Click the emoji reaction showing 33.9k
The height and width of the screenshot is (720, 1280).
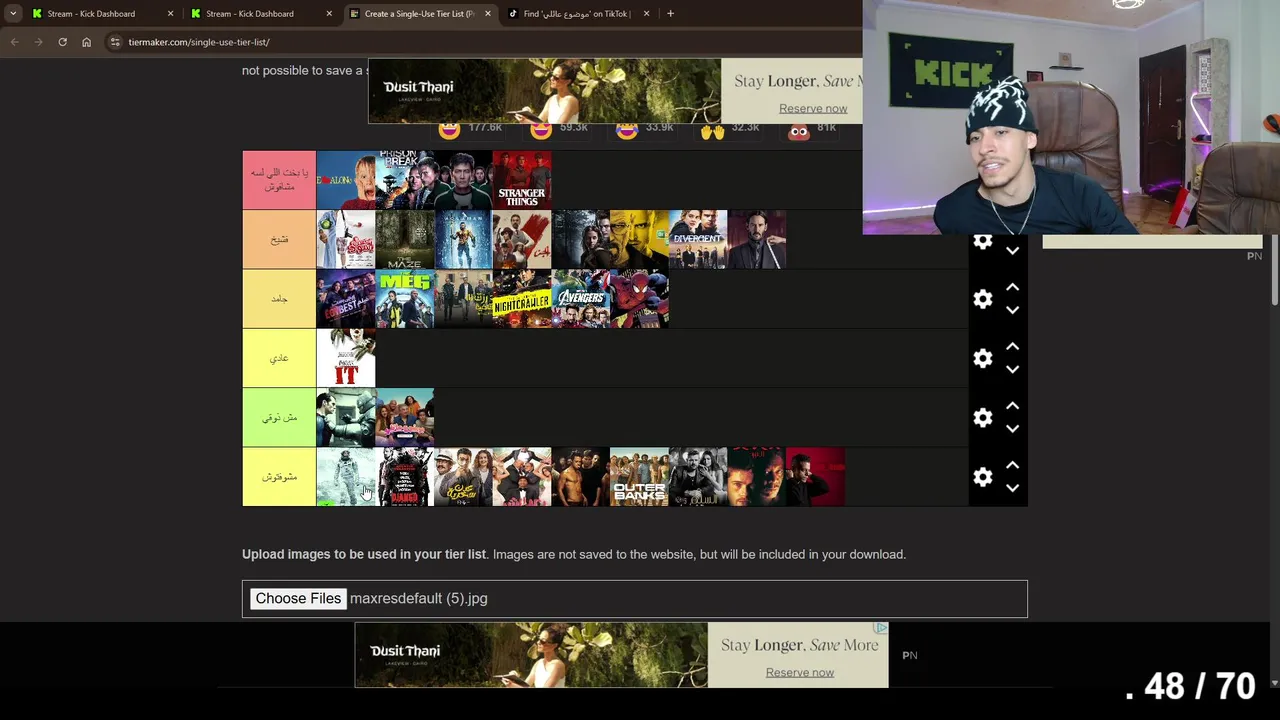tap(627, 130)
